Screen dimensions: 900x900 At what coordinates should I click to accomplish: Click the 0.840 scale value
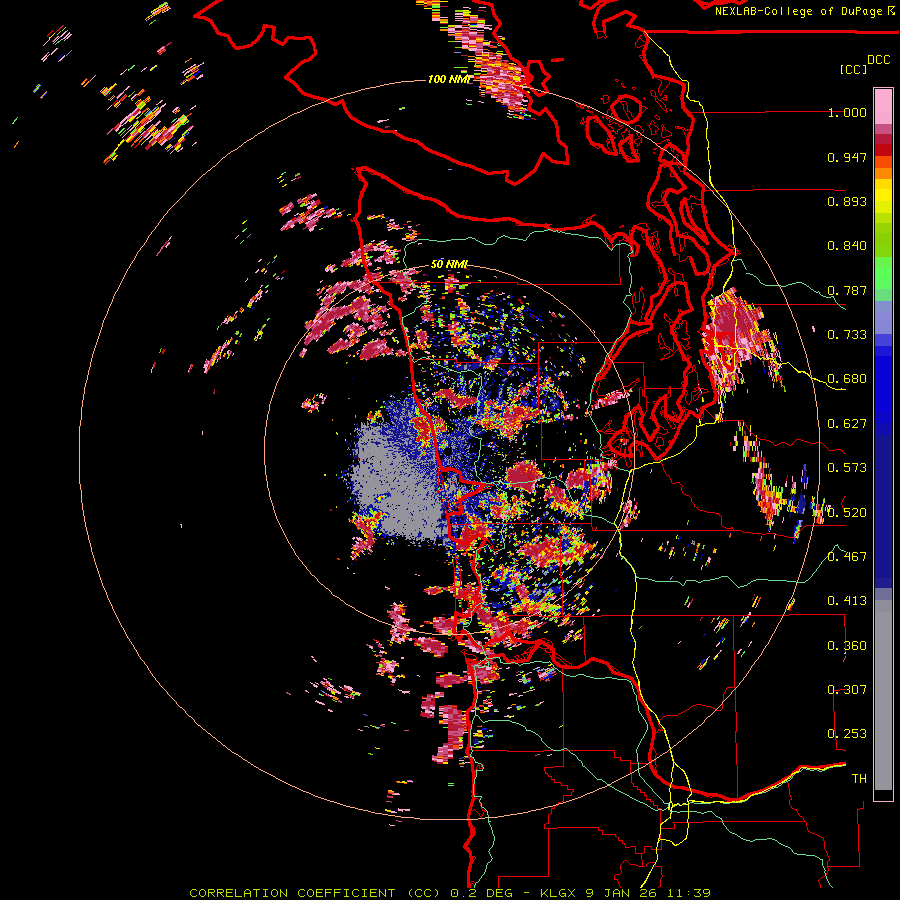tap(847, 246)
